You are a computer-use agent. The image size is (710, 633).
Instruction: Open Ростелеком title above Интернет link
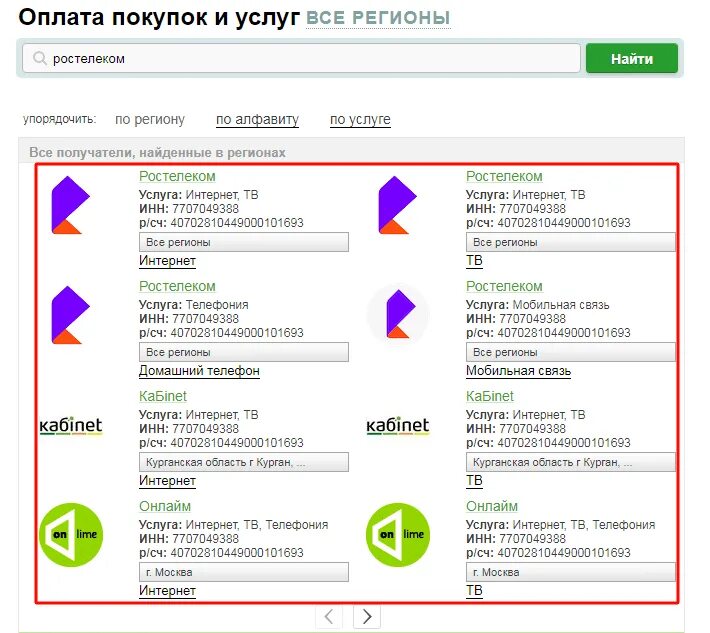pos(177,176)
